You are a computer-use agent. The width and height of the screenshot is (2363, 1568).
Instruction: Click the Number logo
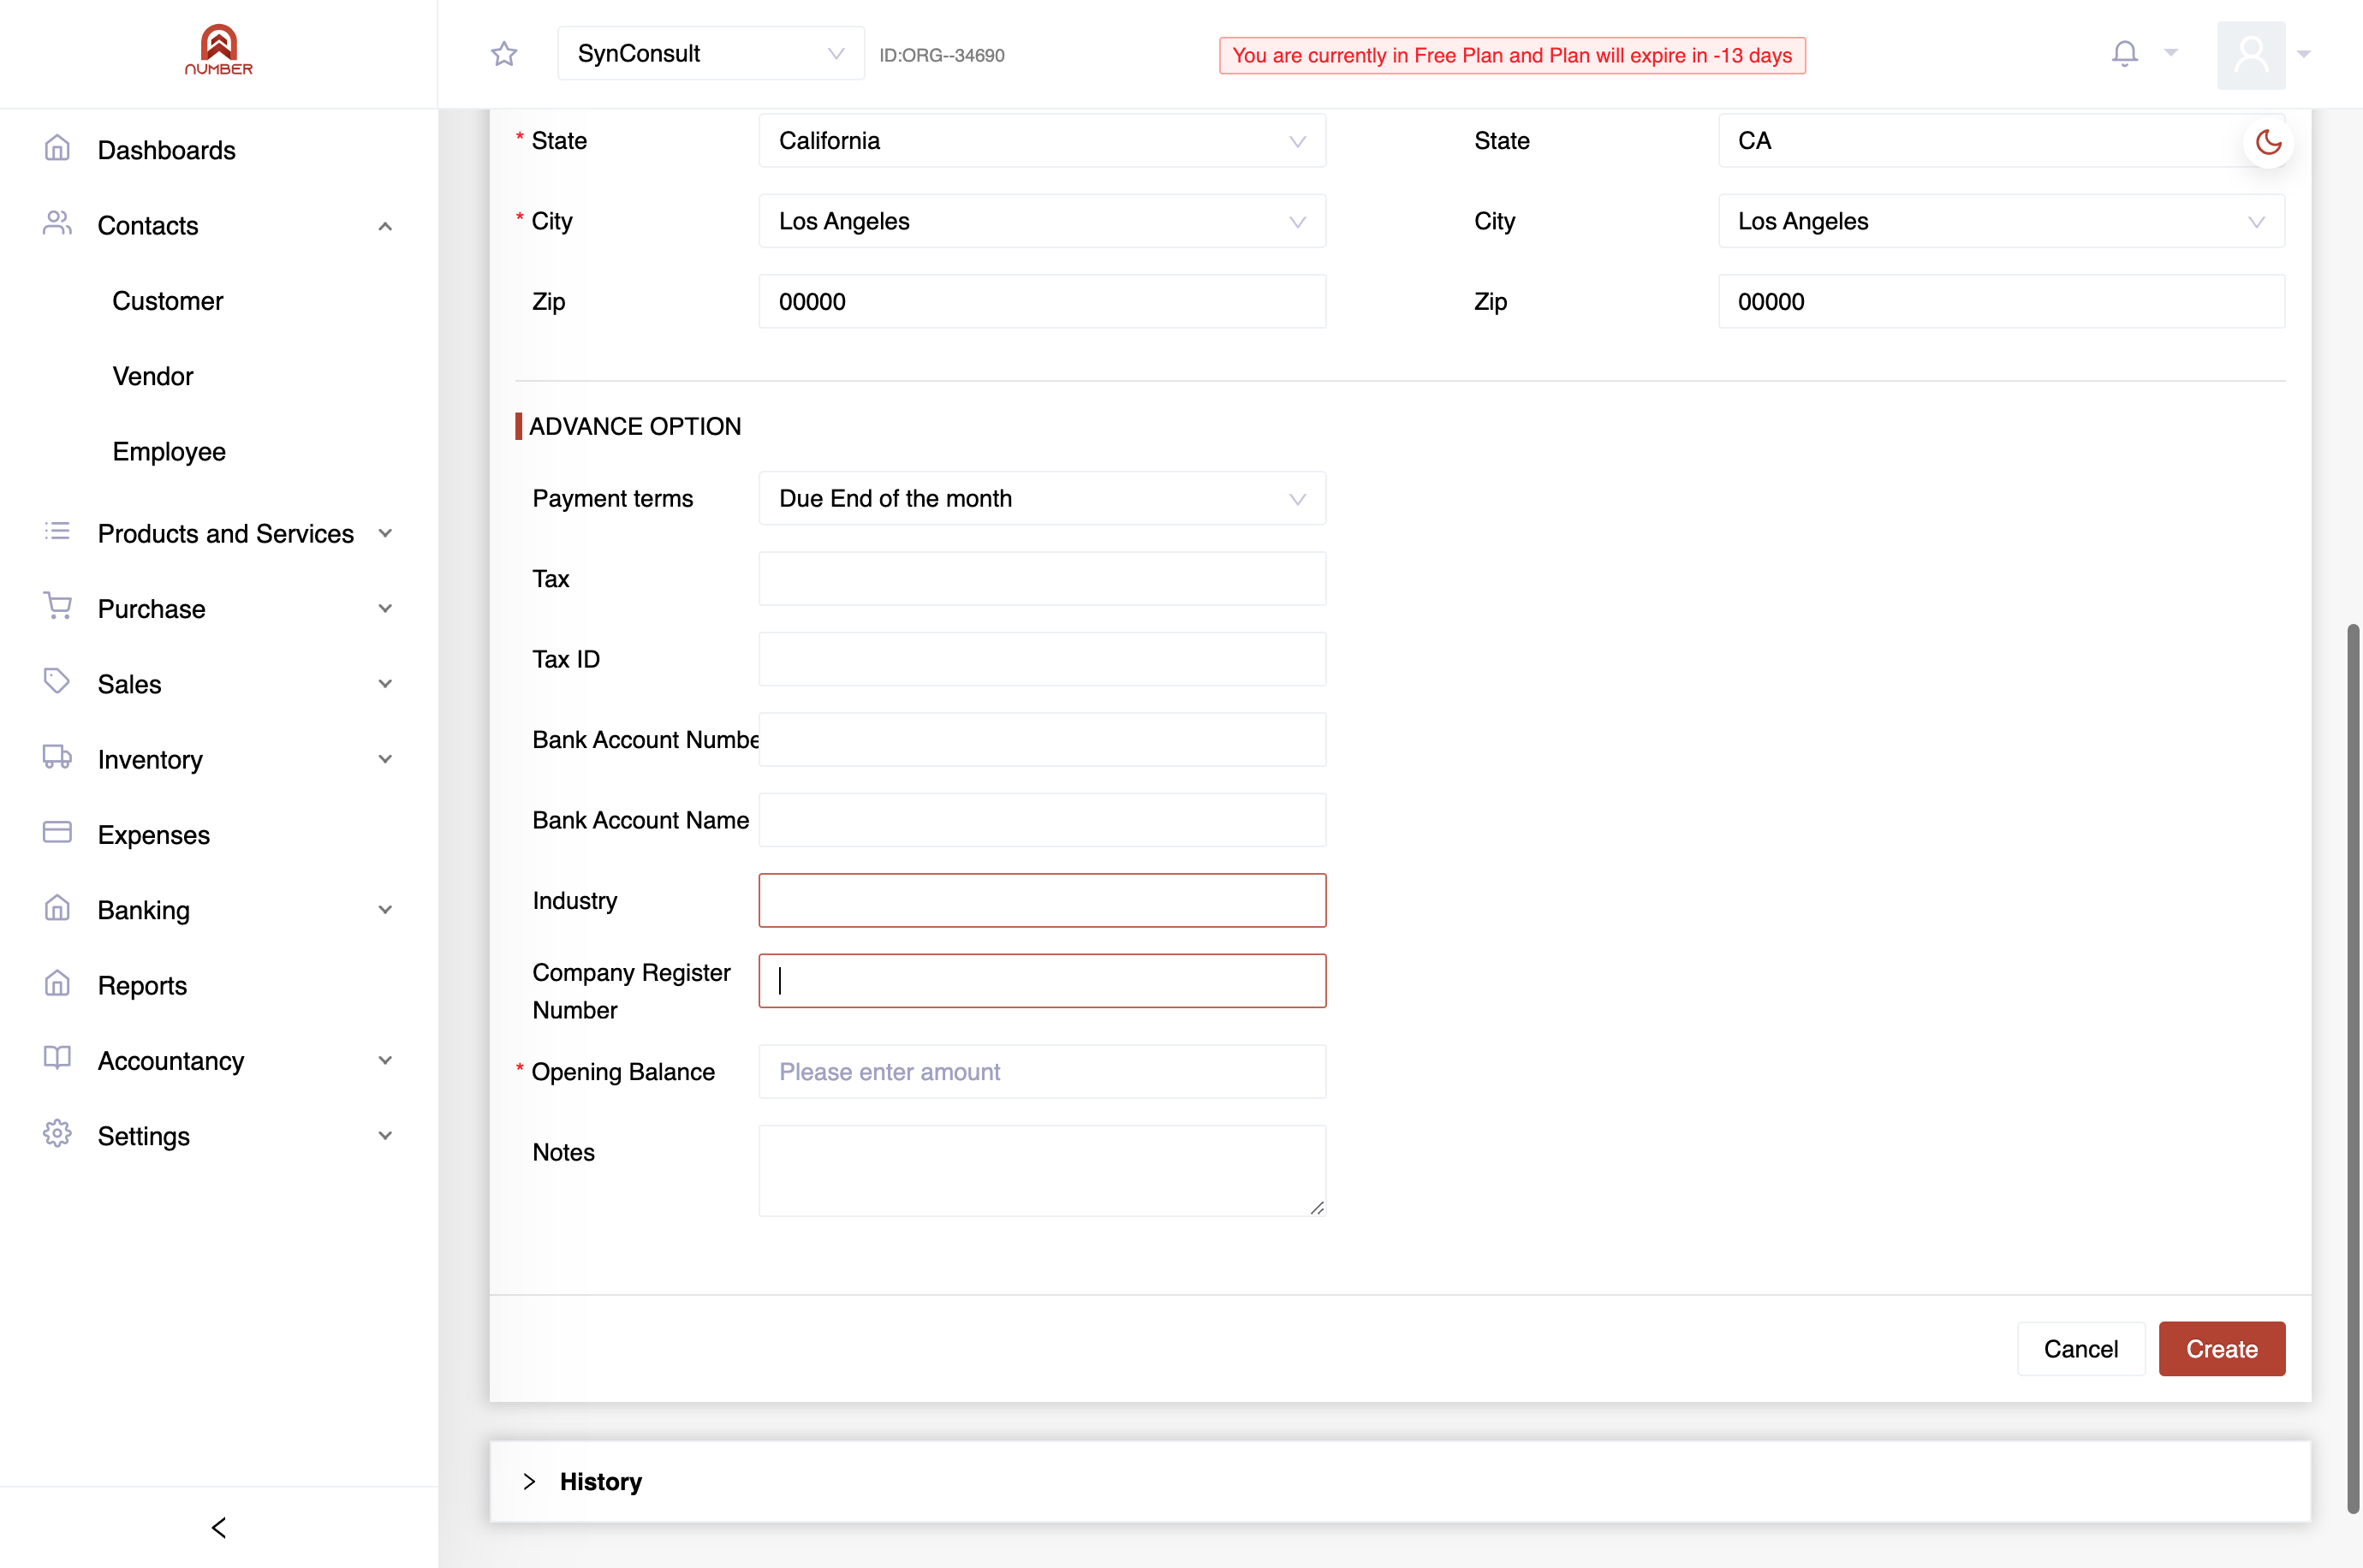(219, 50)
